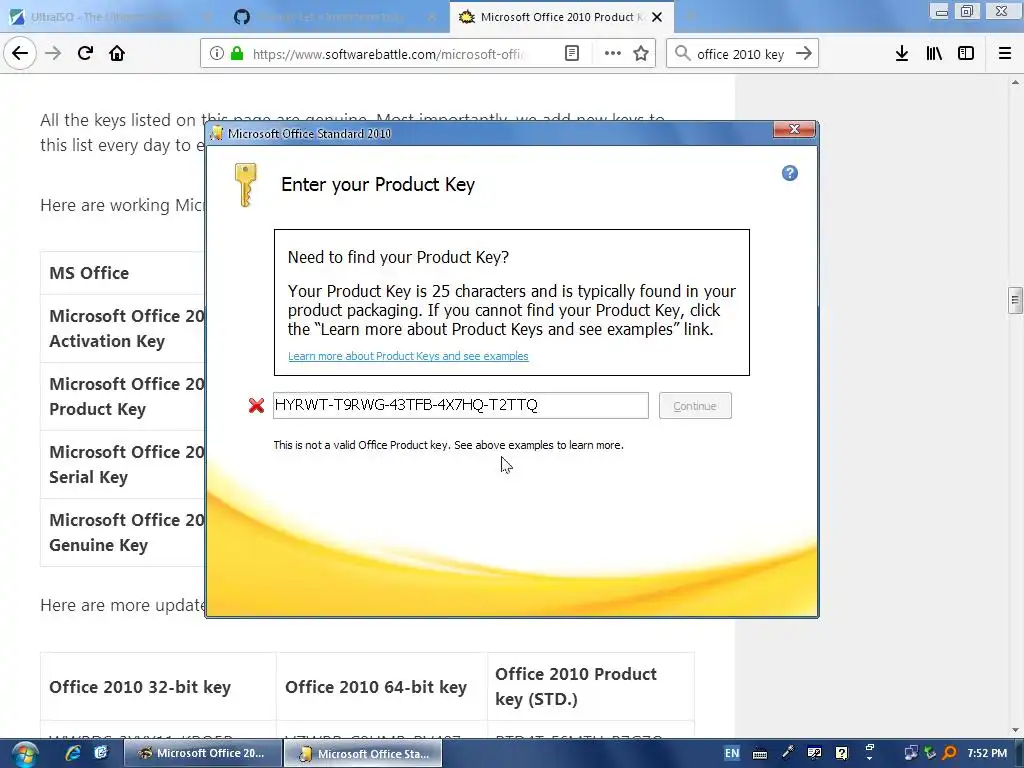Go back using Firefox back arrow
Screen dimensions: 1024x768
20,53
